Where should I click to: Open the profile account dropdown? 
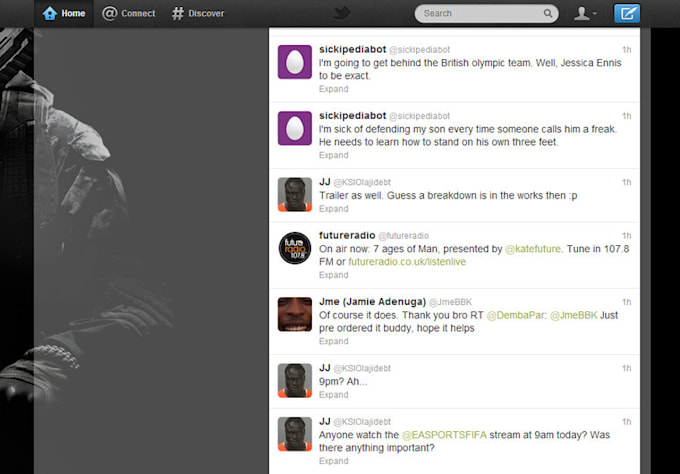(x=585, y=13)
